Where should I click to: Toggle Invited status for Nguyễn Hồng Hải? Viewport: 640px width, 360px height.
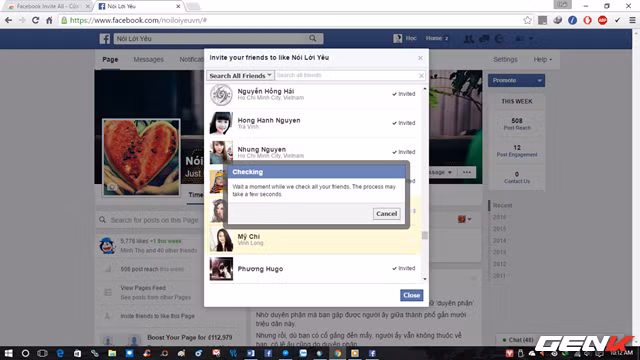tap(404, 94)
